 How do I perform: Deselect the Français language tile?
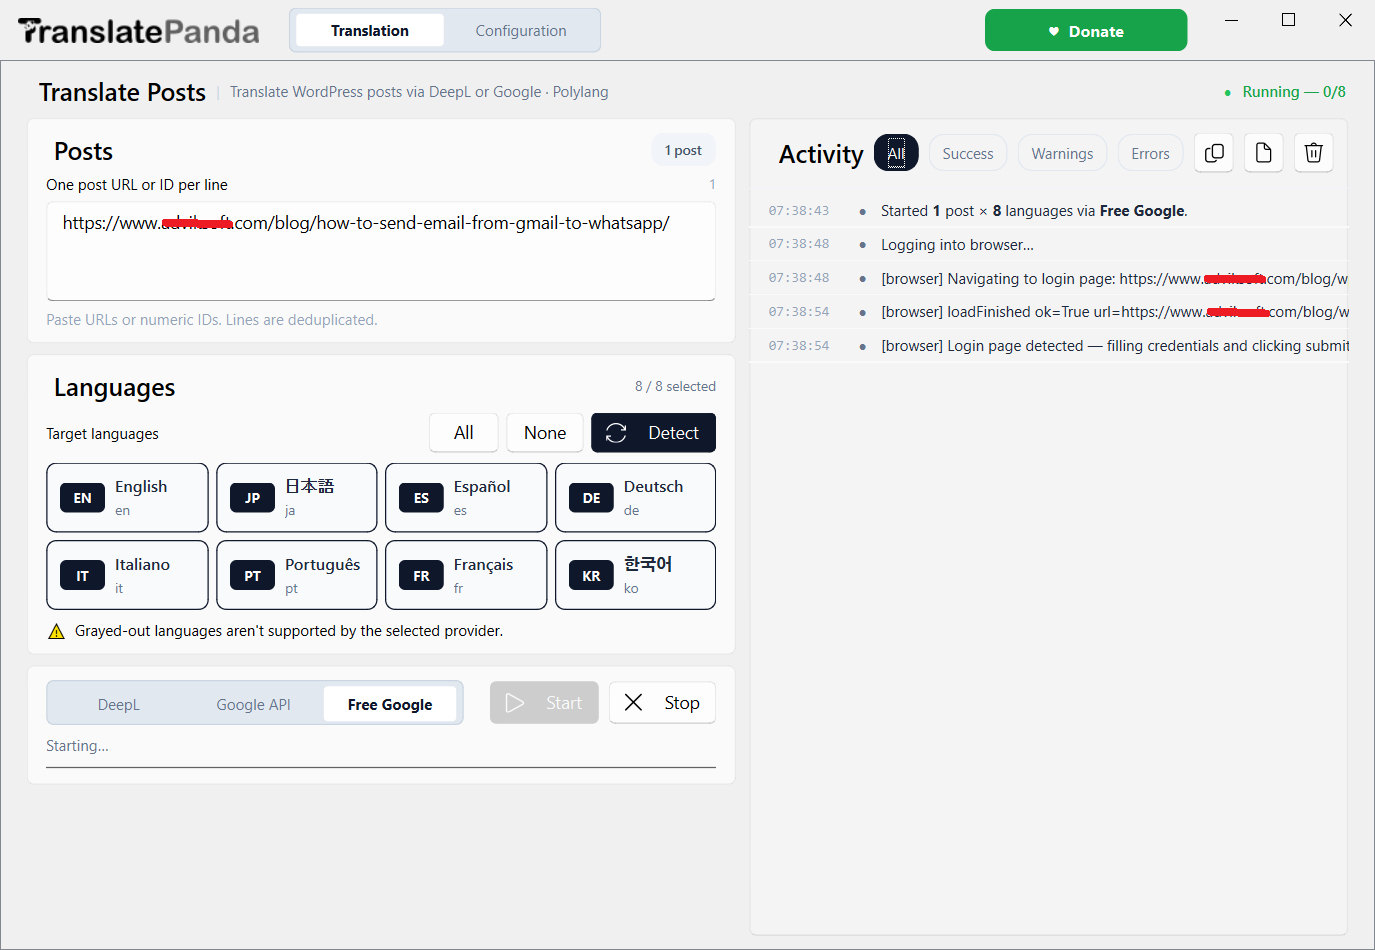pos(466,575)
